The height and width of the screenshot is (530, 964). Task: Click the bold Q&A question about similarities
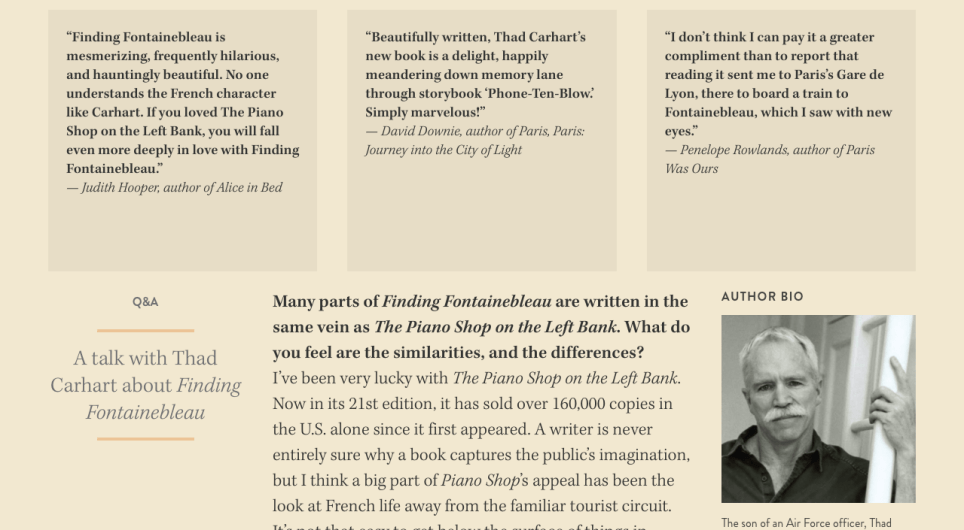click(x=481, y=326)
